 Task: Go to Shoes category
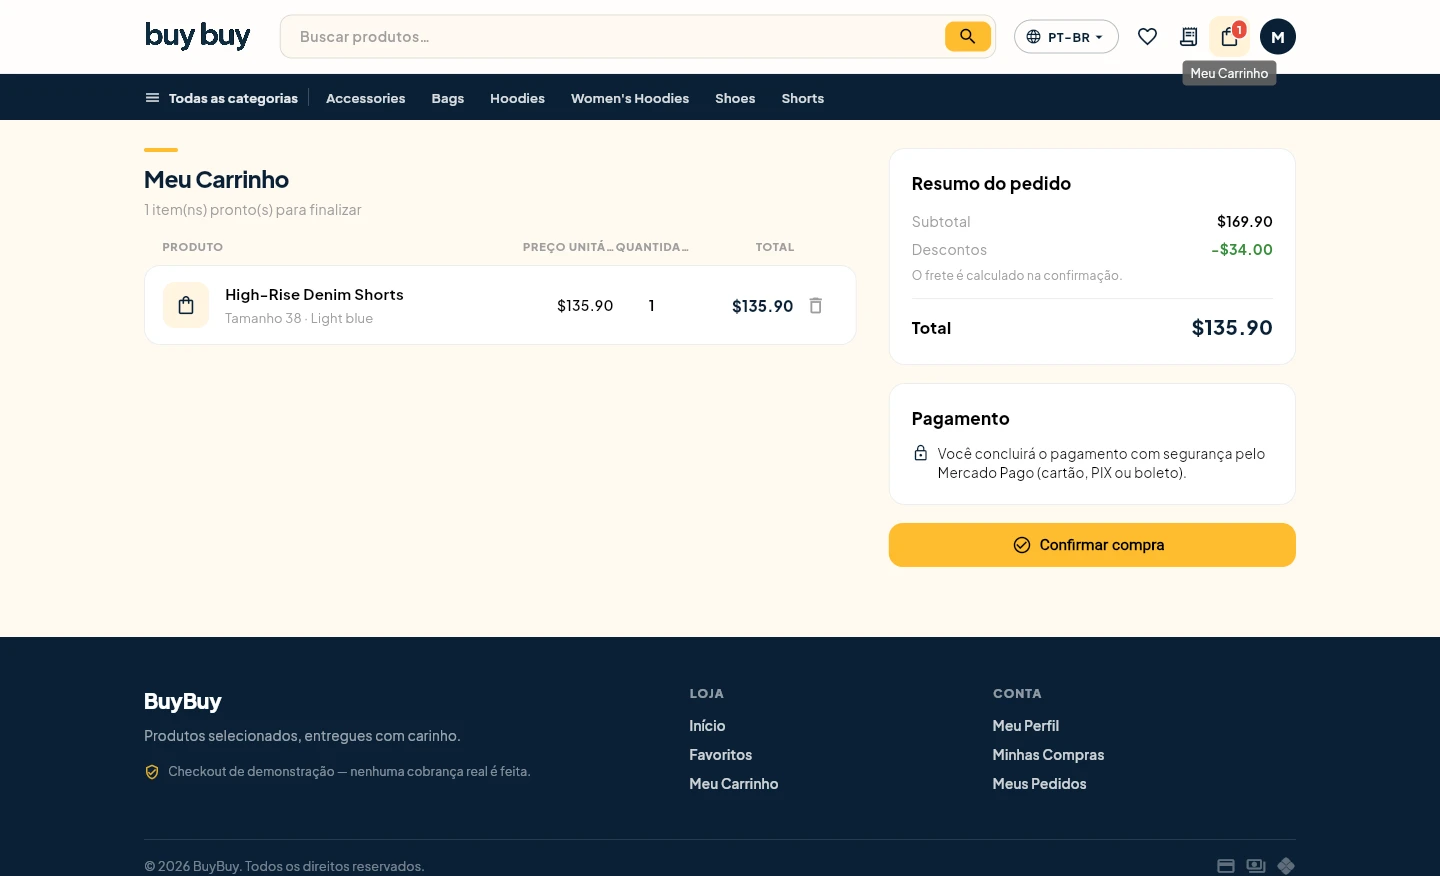point(735,98)
